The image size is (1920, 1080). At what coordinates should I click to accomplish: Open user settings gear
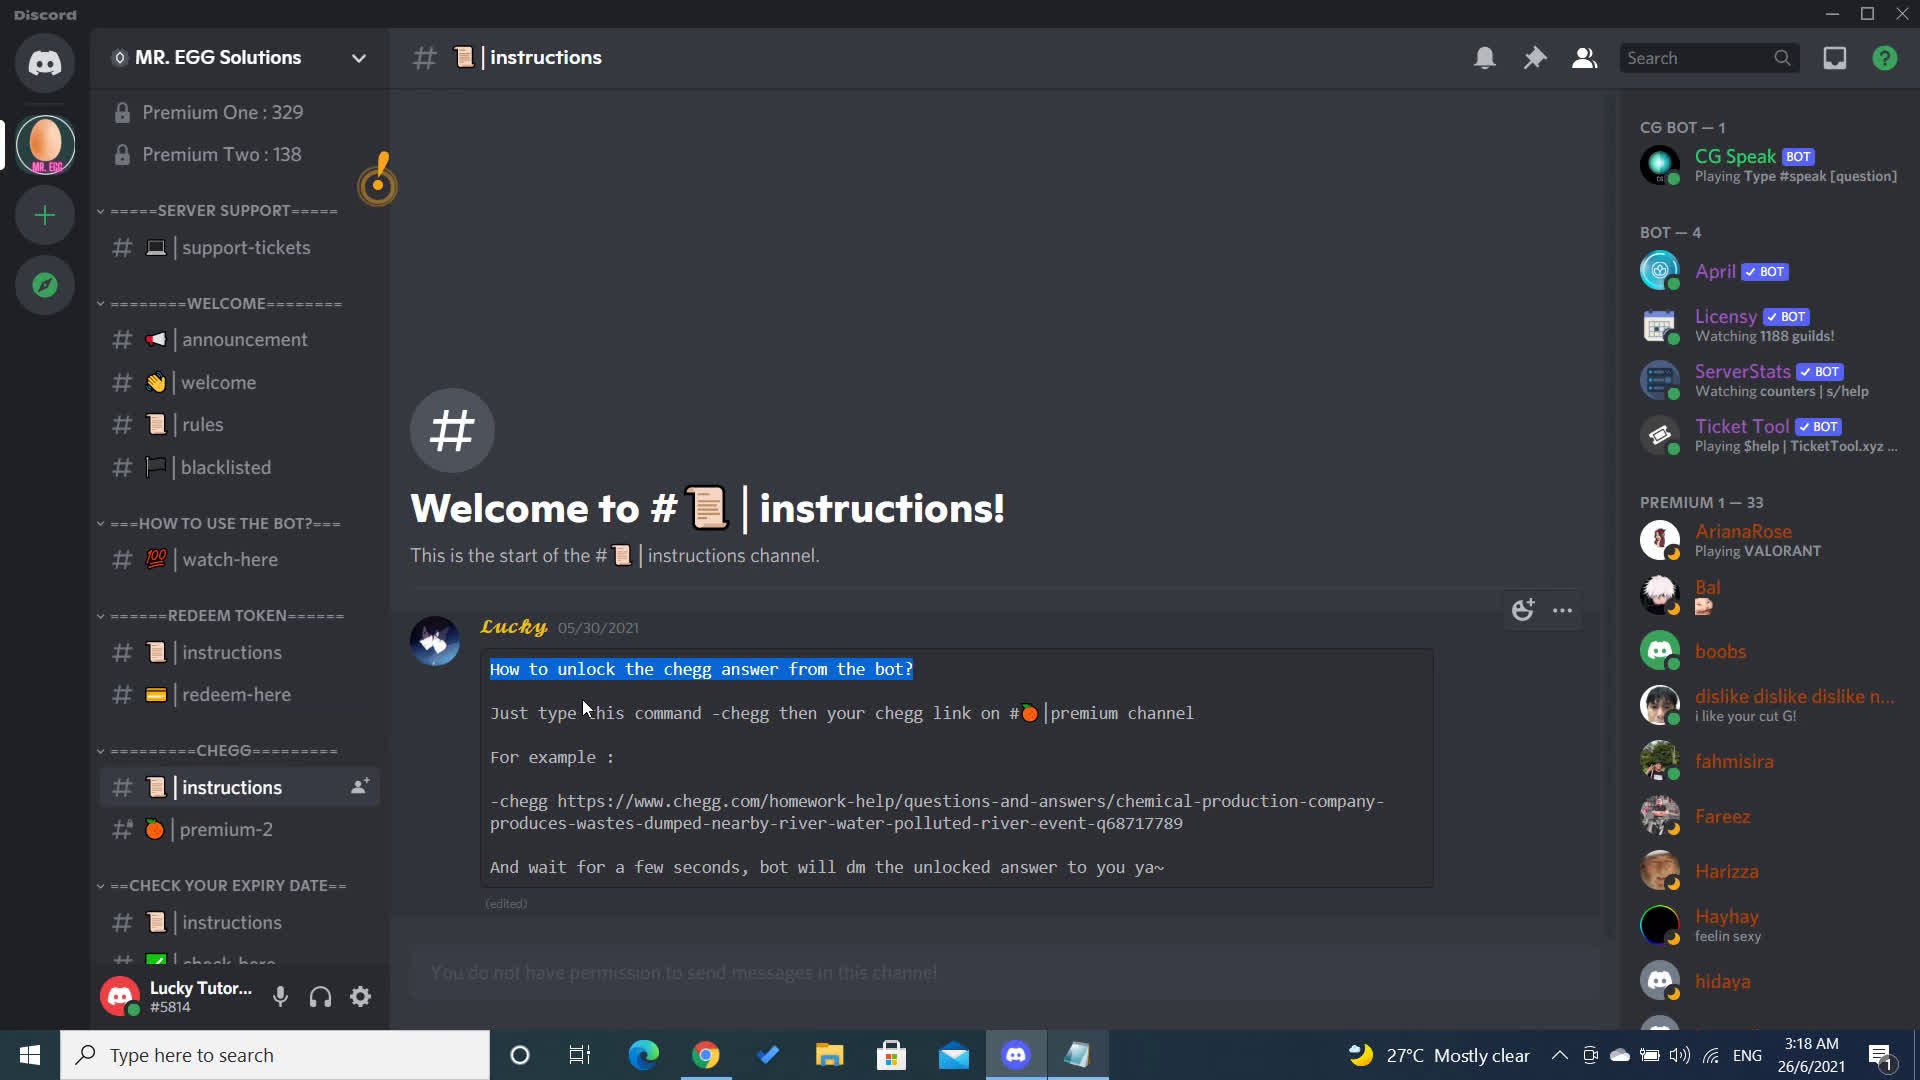click(359, 996)
